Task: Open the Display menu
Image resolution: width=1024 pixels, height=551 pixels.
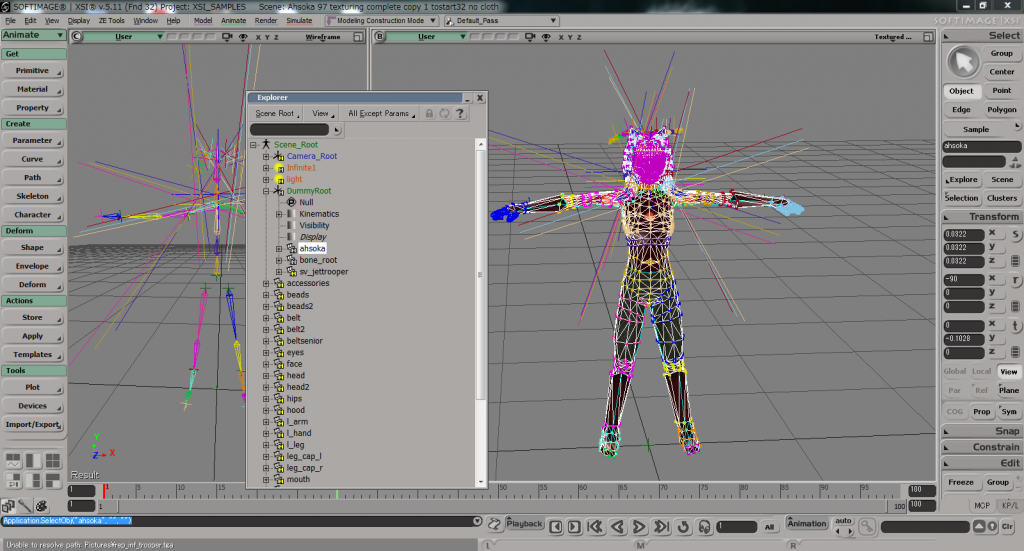Action: pos(79,21)
